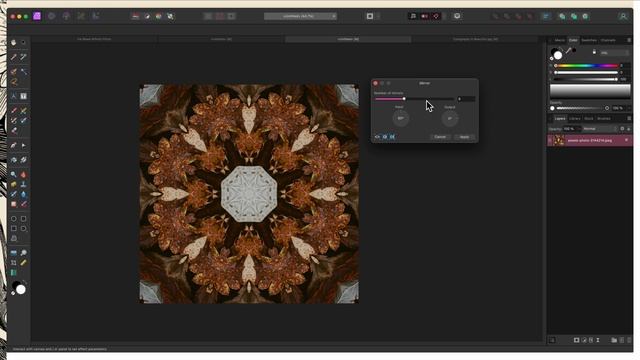This screenshot has height=360, width=640.
Task: Click the Input angle dial in Mirror dialog
Action: 400,118
